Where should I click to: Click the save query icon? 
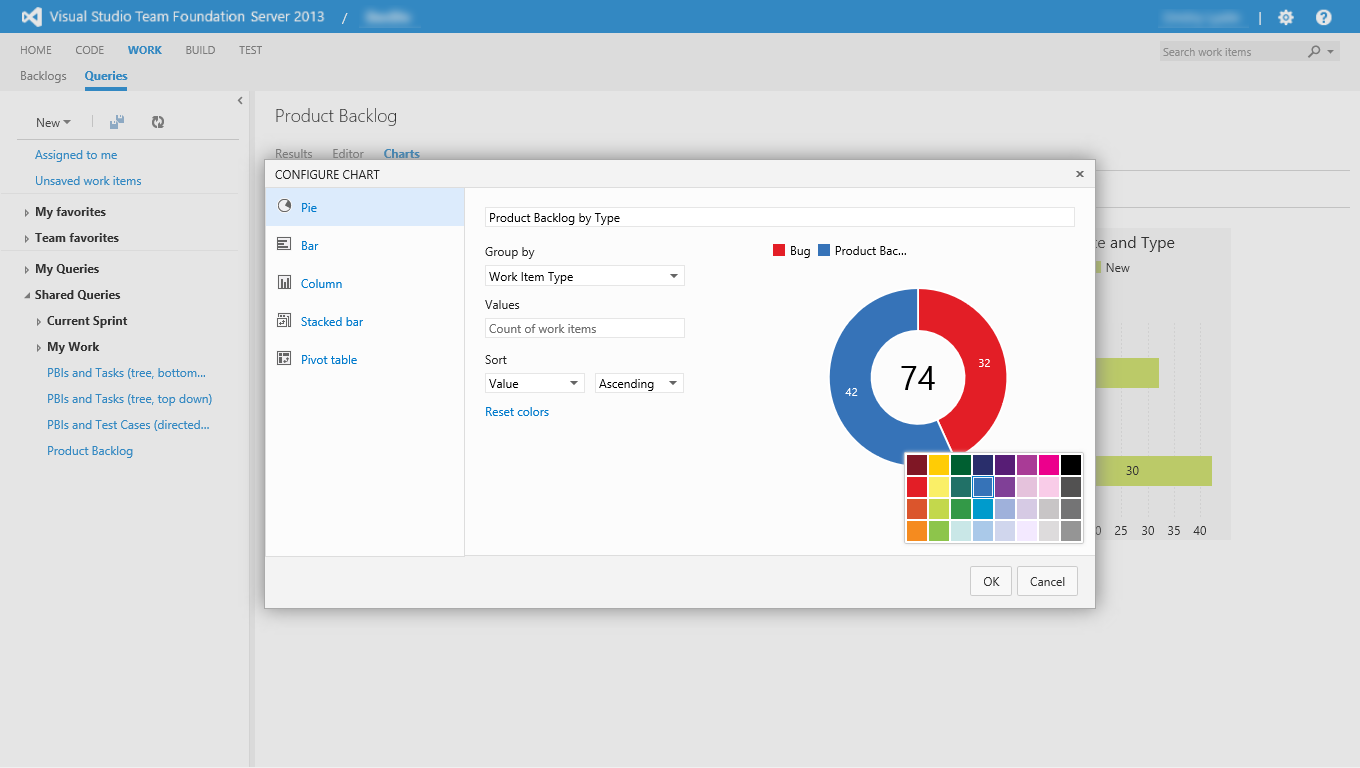pyautogui.click(x=117, y=122)
